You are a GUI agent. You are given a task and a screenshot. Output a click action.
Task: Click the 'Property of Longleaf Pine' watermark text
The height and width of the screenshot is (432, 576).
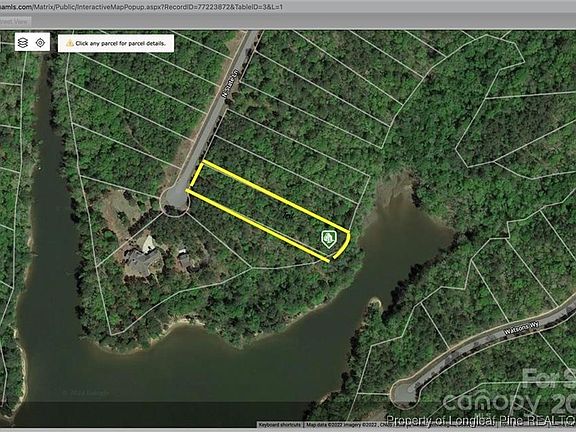(481, 421)
